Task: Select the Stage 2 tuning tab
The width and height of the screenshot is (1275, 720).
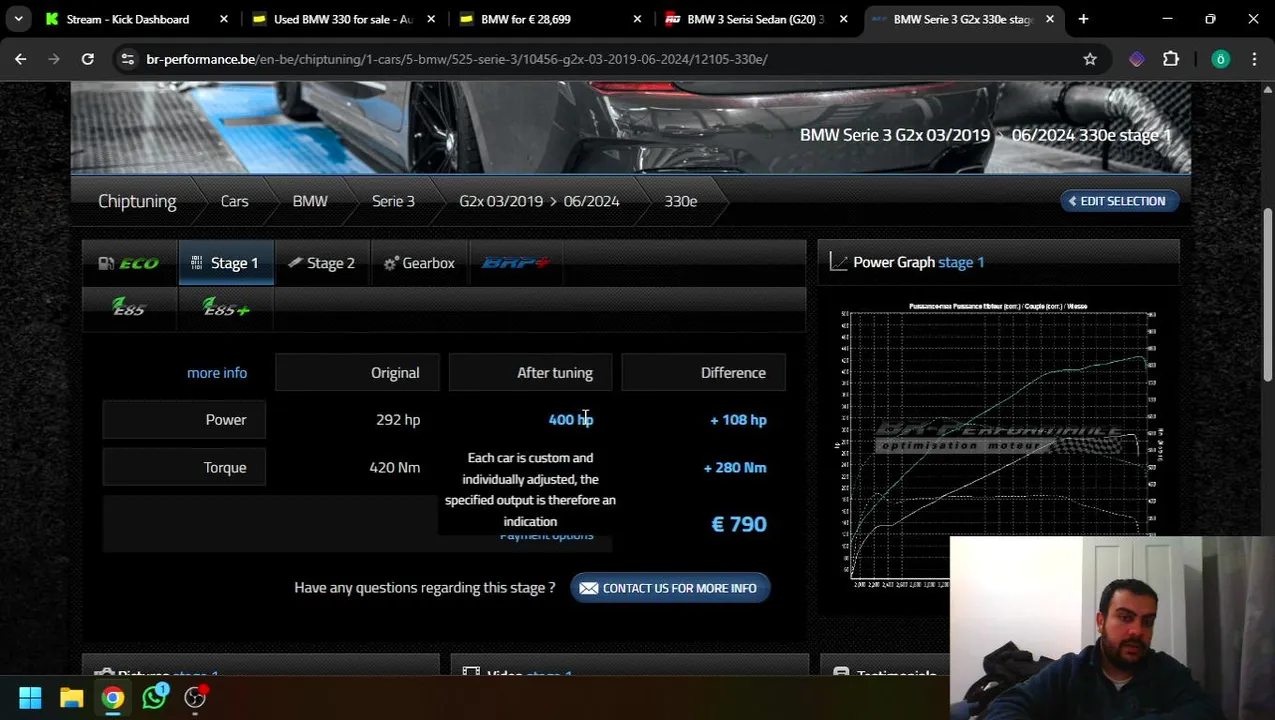Action: [322, 263]
